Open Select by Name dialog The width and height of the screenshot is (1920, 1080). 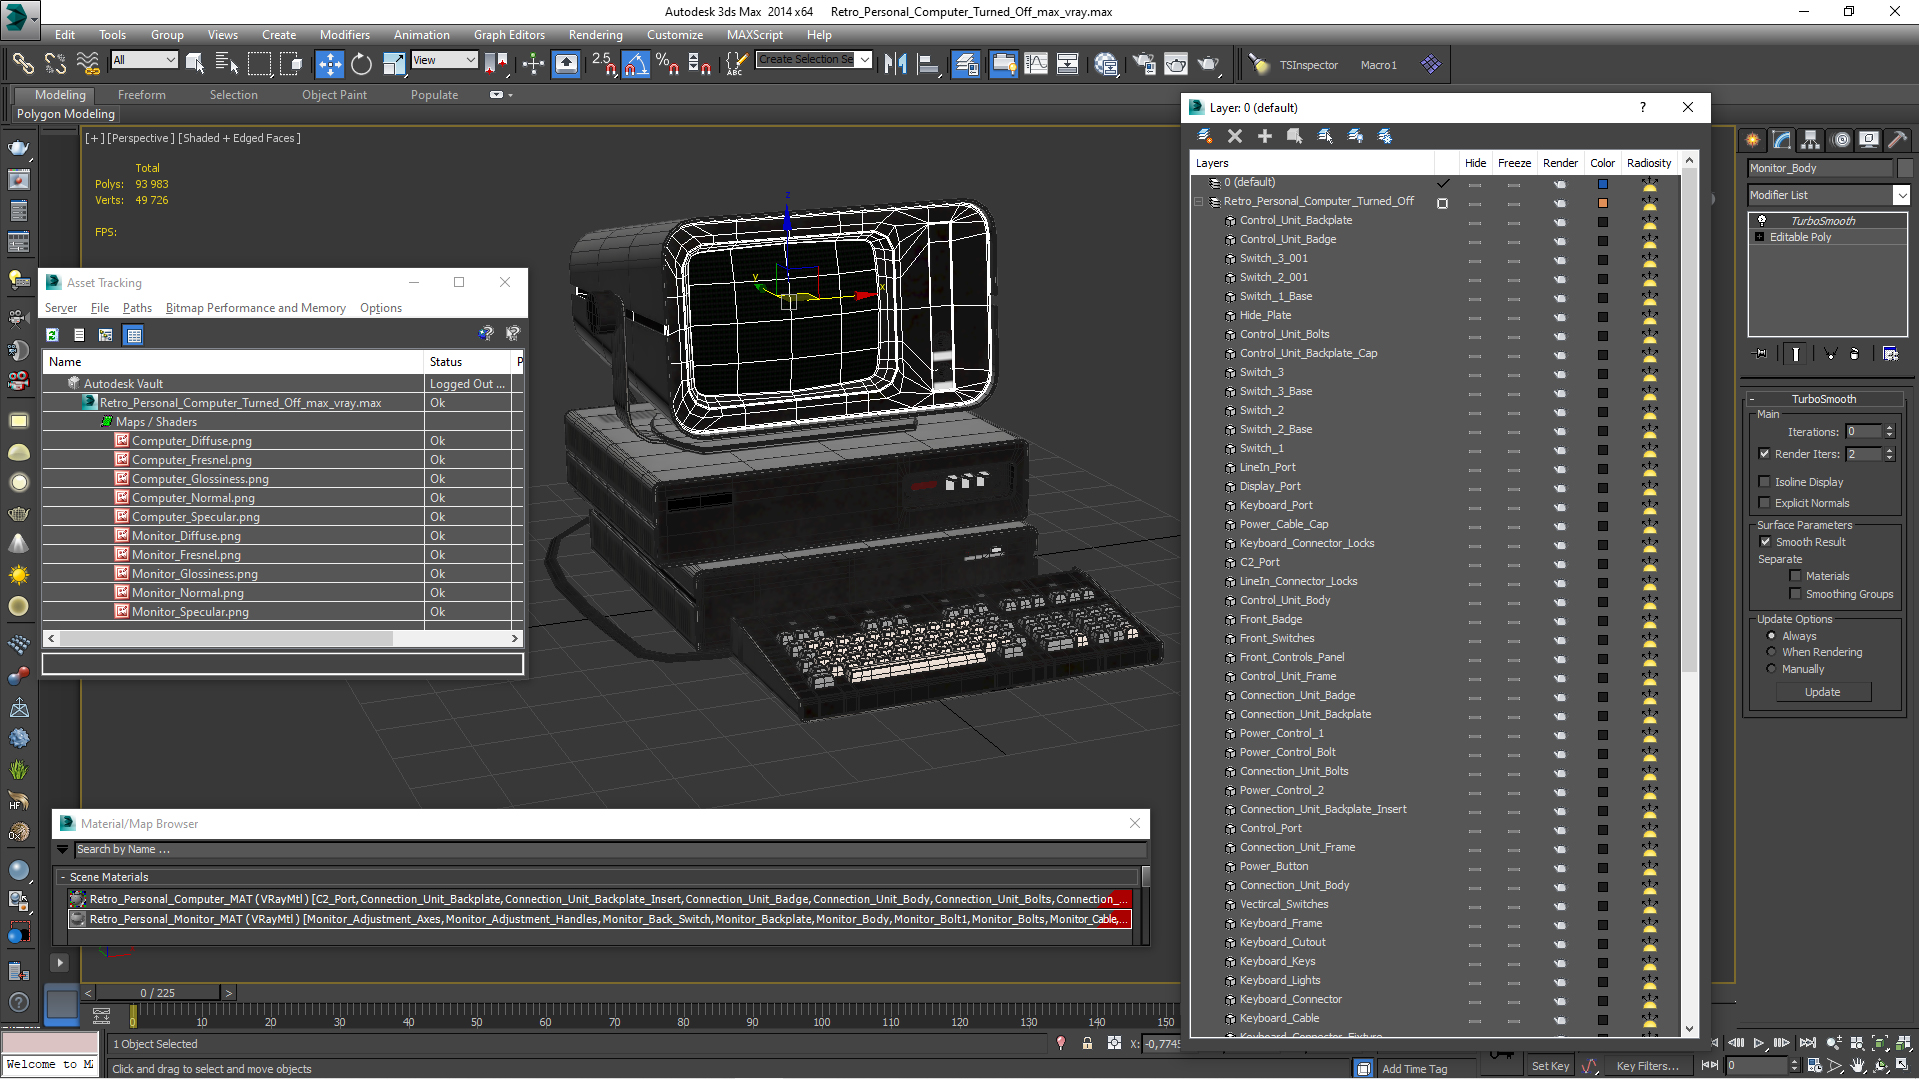[x=227, y=64]
